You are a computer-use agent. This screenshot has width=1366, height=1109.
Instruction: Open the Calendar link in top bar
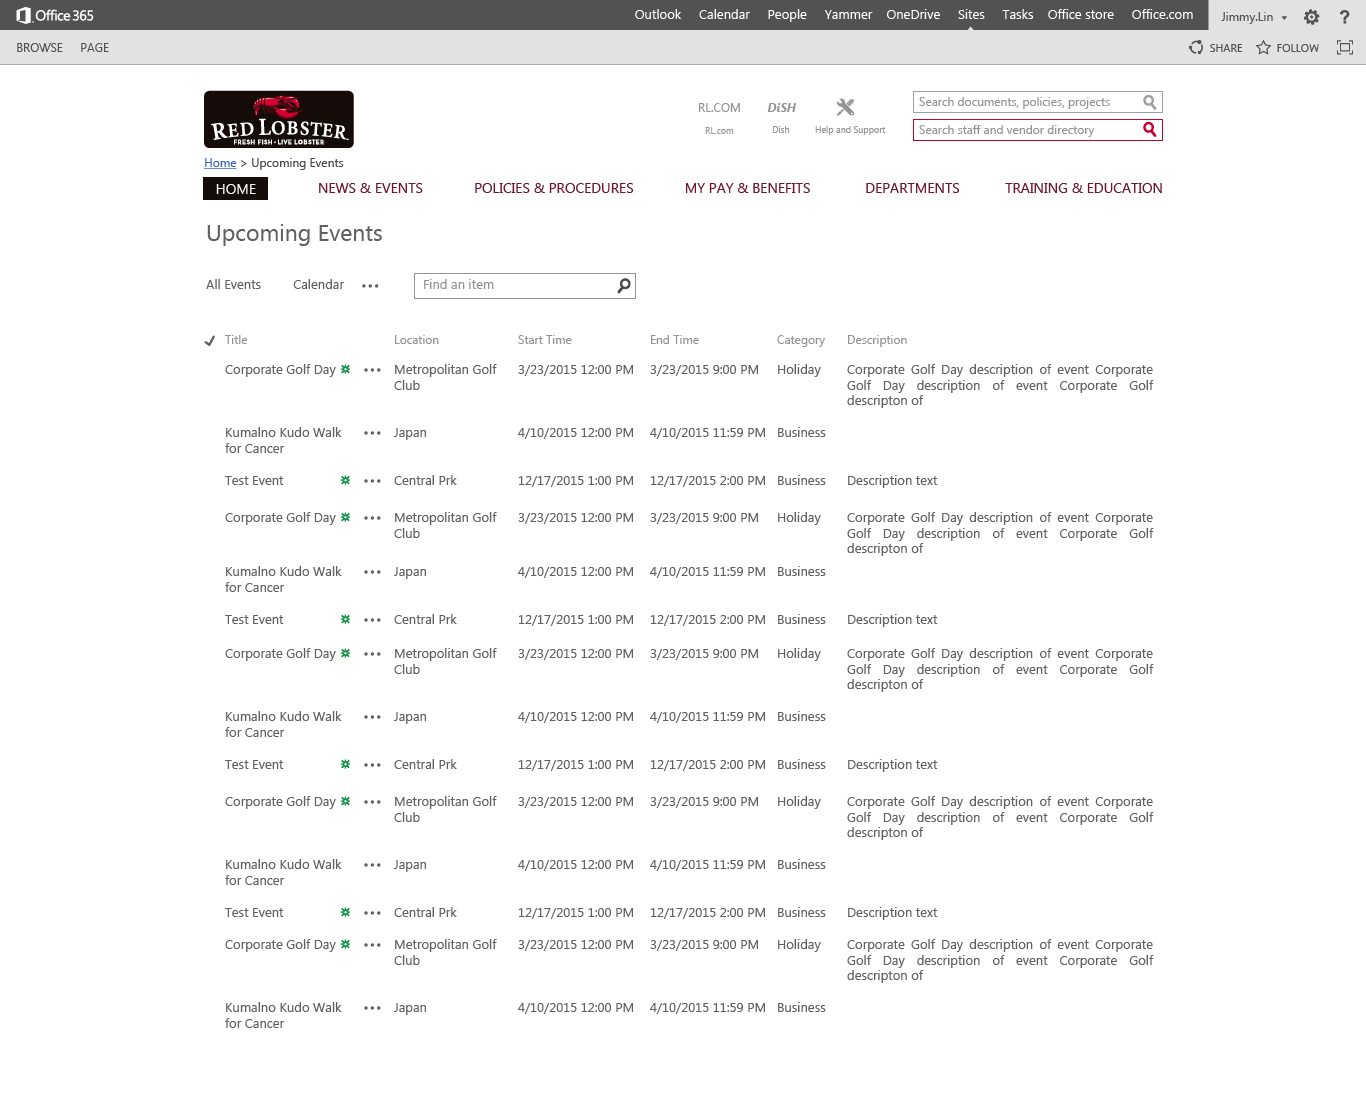(x=724, y=15)
